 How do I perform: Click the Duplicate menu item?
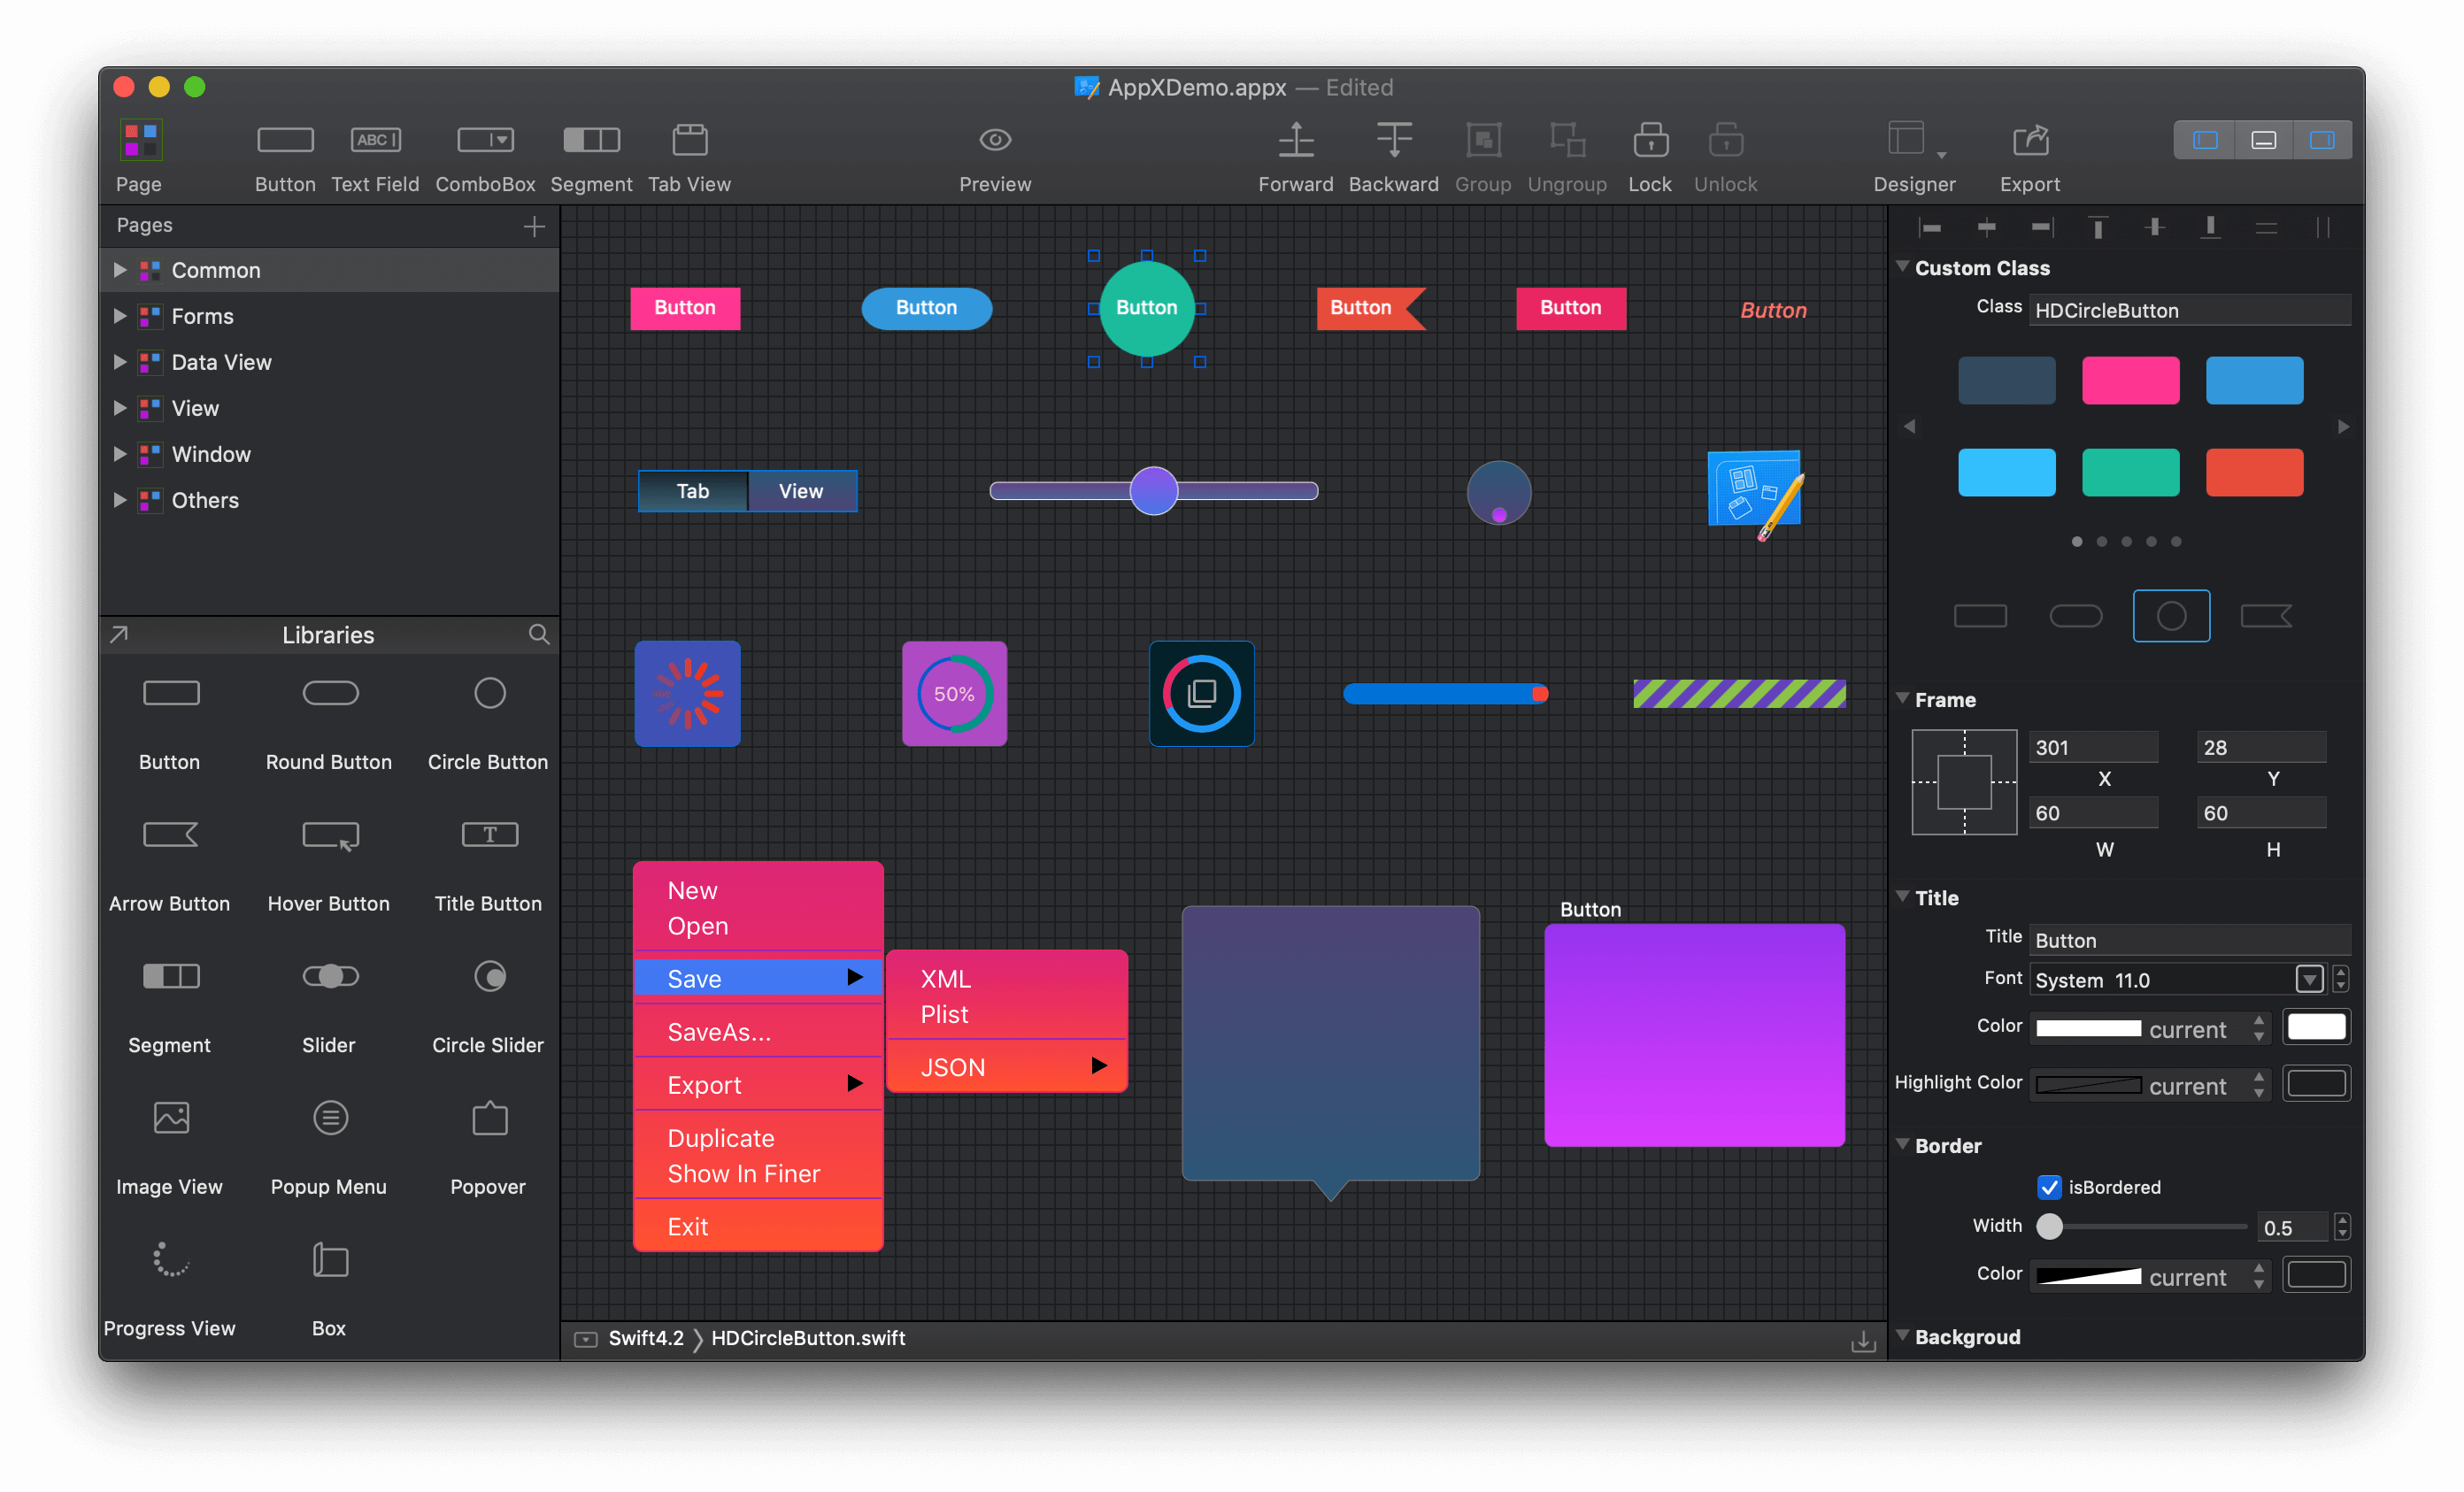coord(720,1134)
